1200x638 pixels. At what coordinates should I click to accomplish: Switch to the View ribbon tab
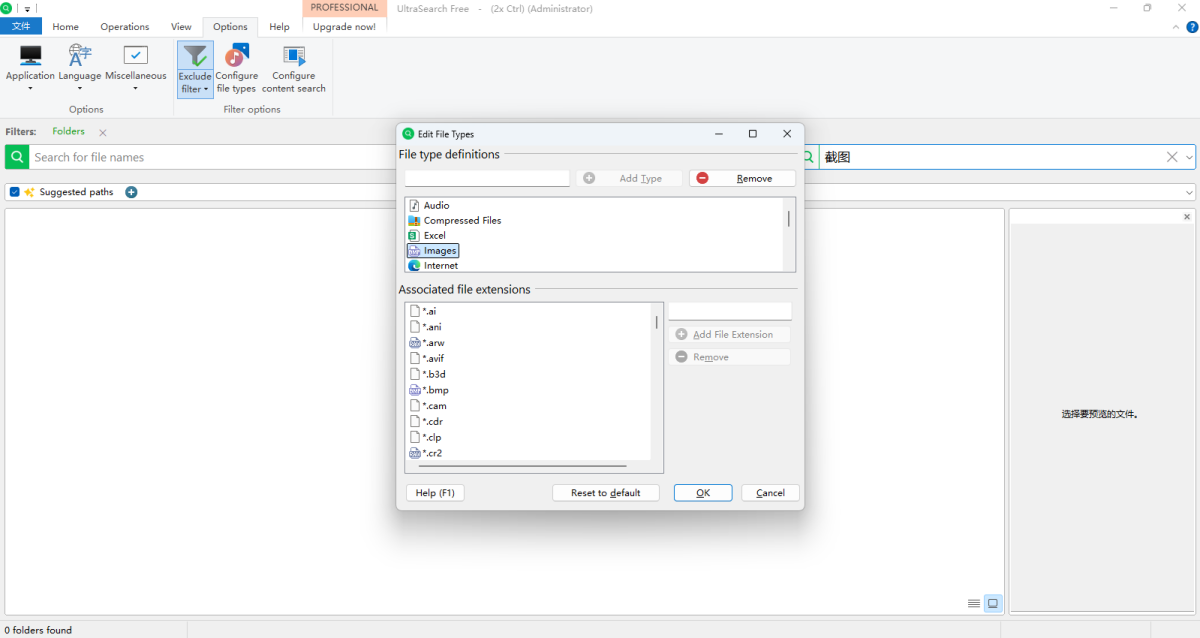coord(181,27)
